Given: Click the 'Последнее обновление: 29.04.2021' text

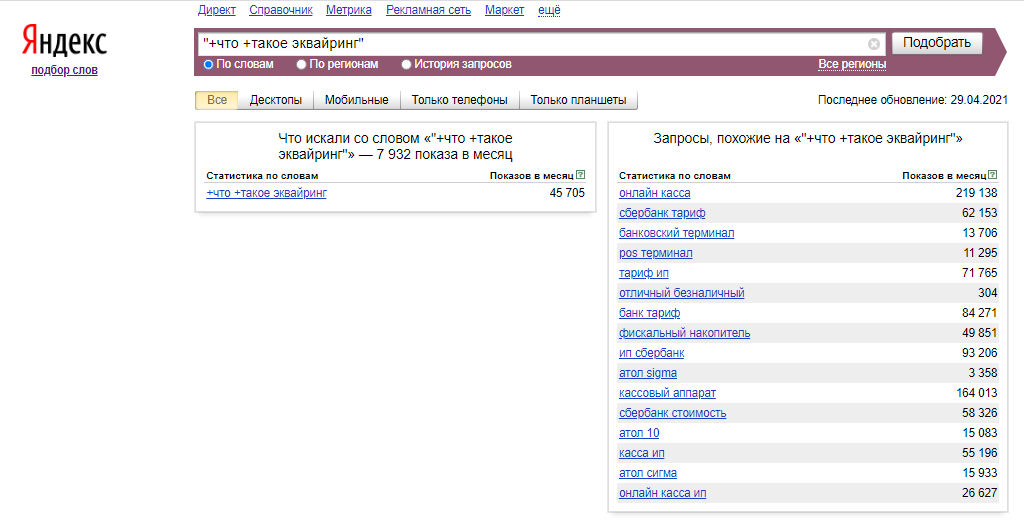Looking at the screenshot, I should [x=912, y=100].
